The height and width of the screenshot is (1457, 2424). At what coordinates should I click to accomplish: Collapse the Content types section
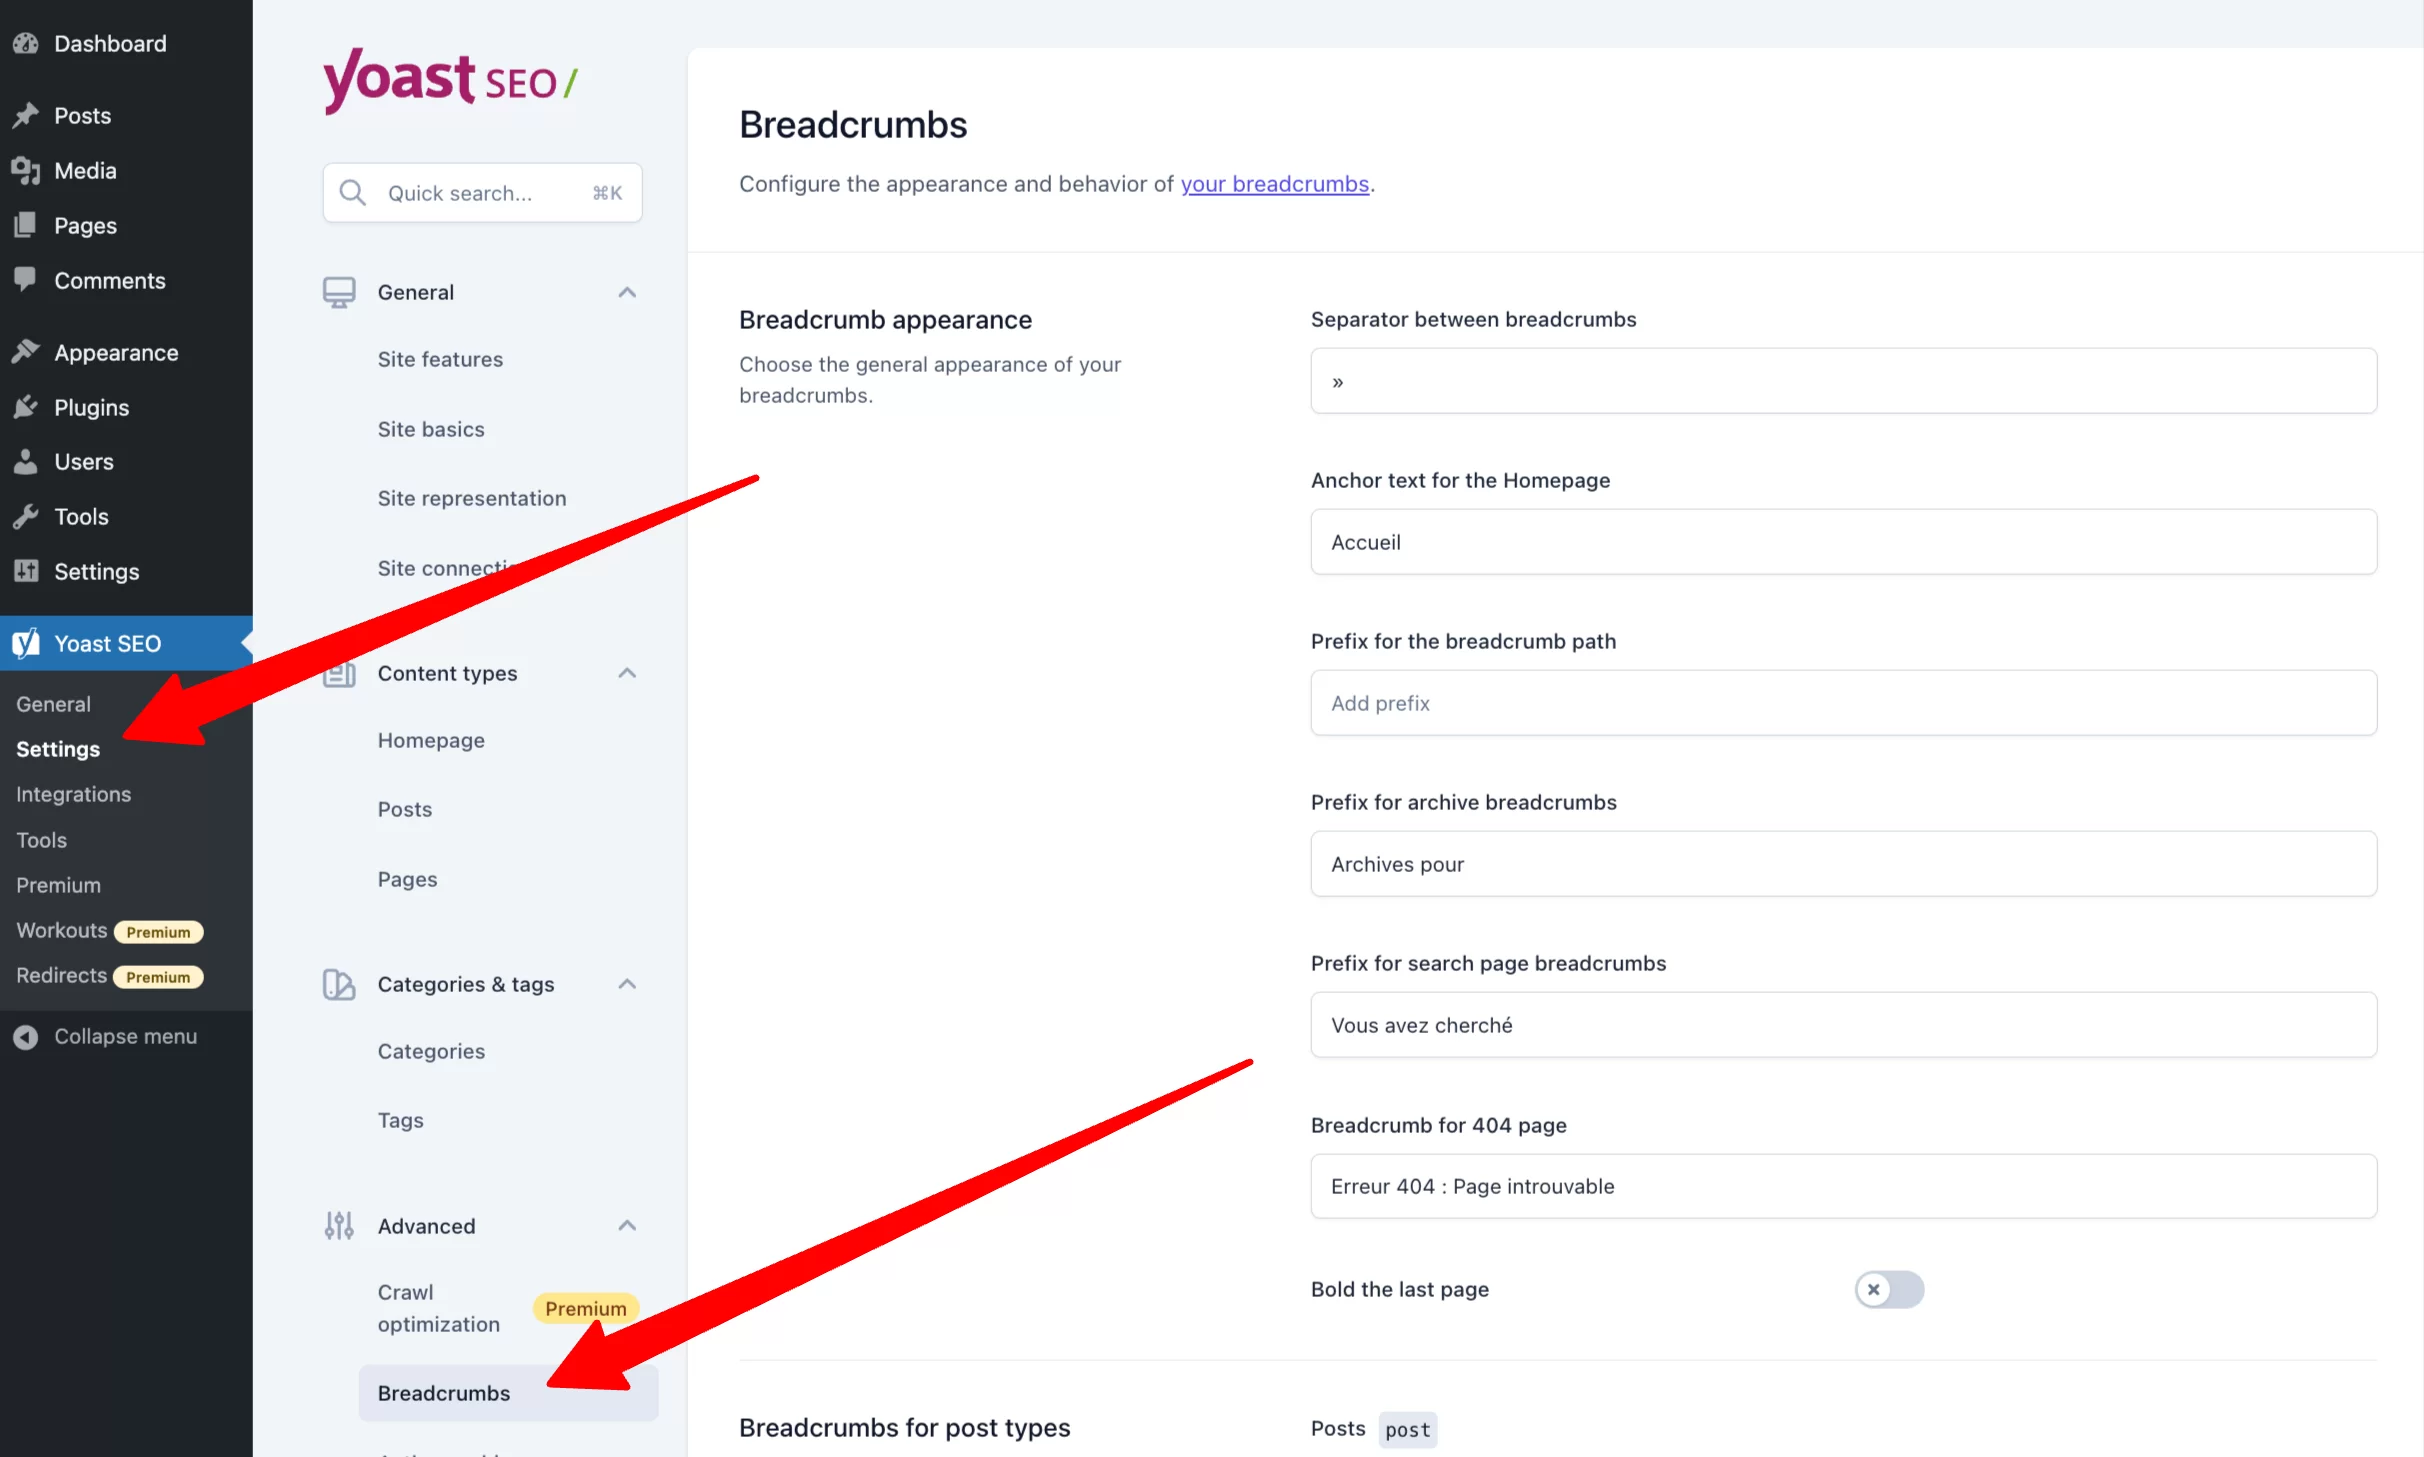(627, 673)
